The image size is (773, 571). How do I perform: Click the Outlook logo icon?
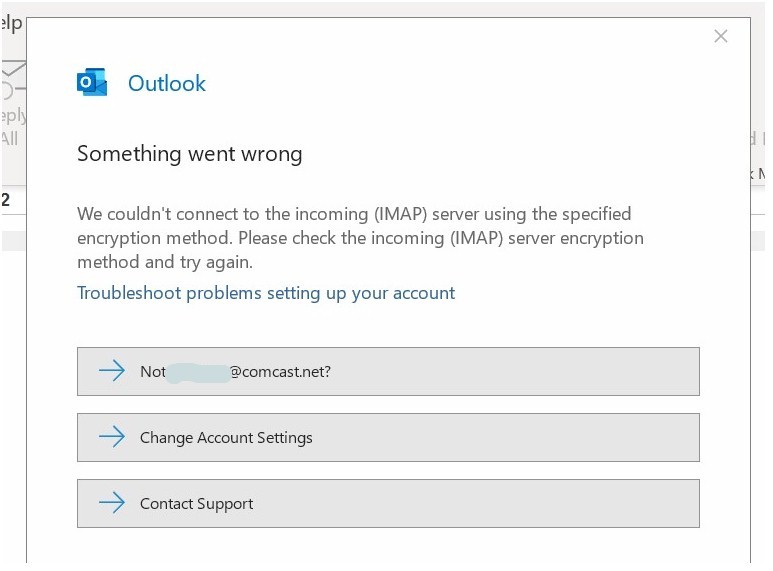pos(92,83)
